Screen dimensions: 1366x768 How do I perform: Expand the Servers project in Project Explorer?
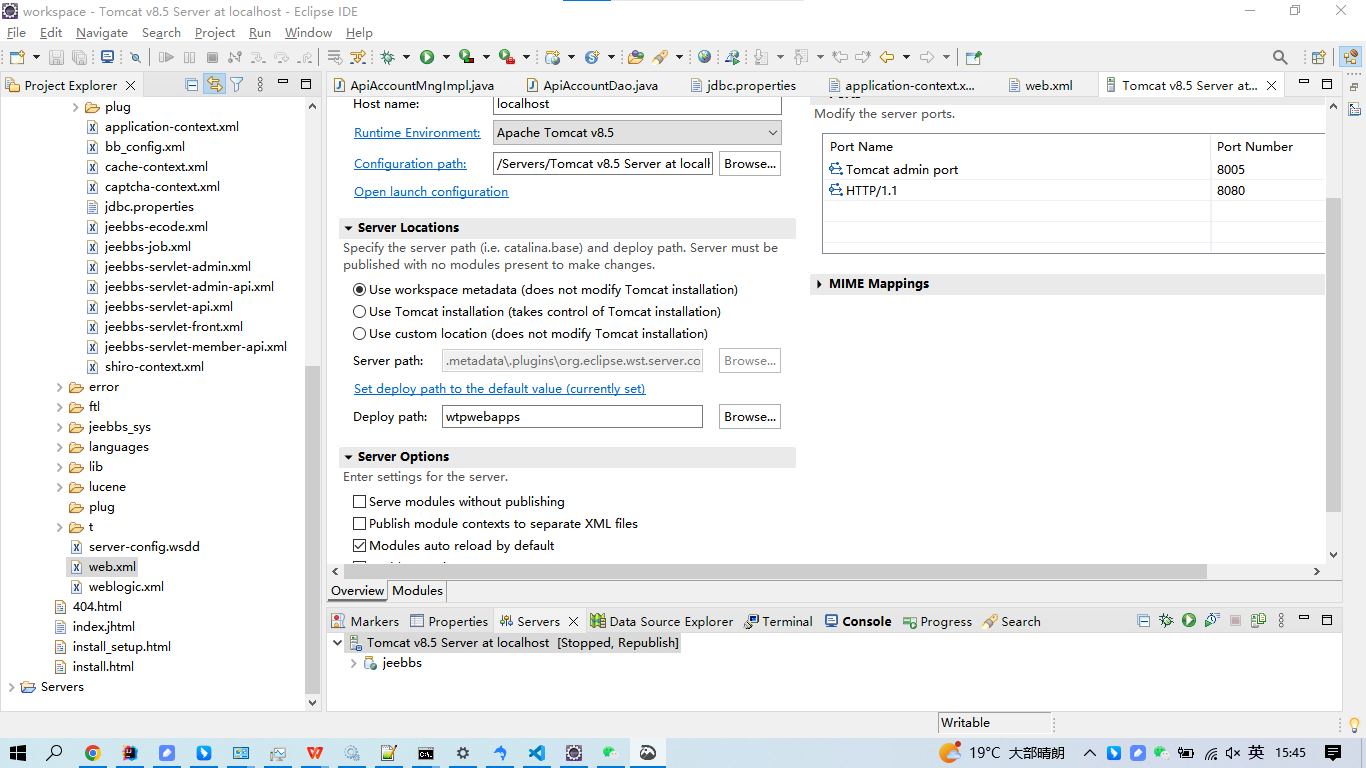(x=12, y=687)
